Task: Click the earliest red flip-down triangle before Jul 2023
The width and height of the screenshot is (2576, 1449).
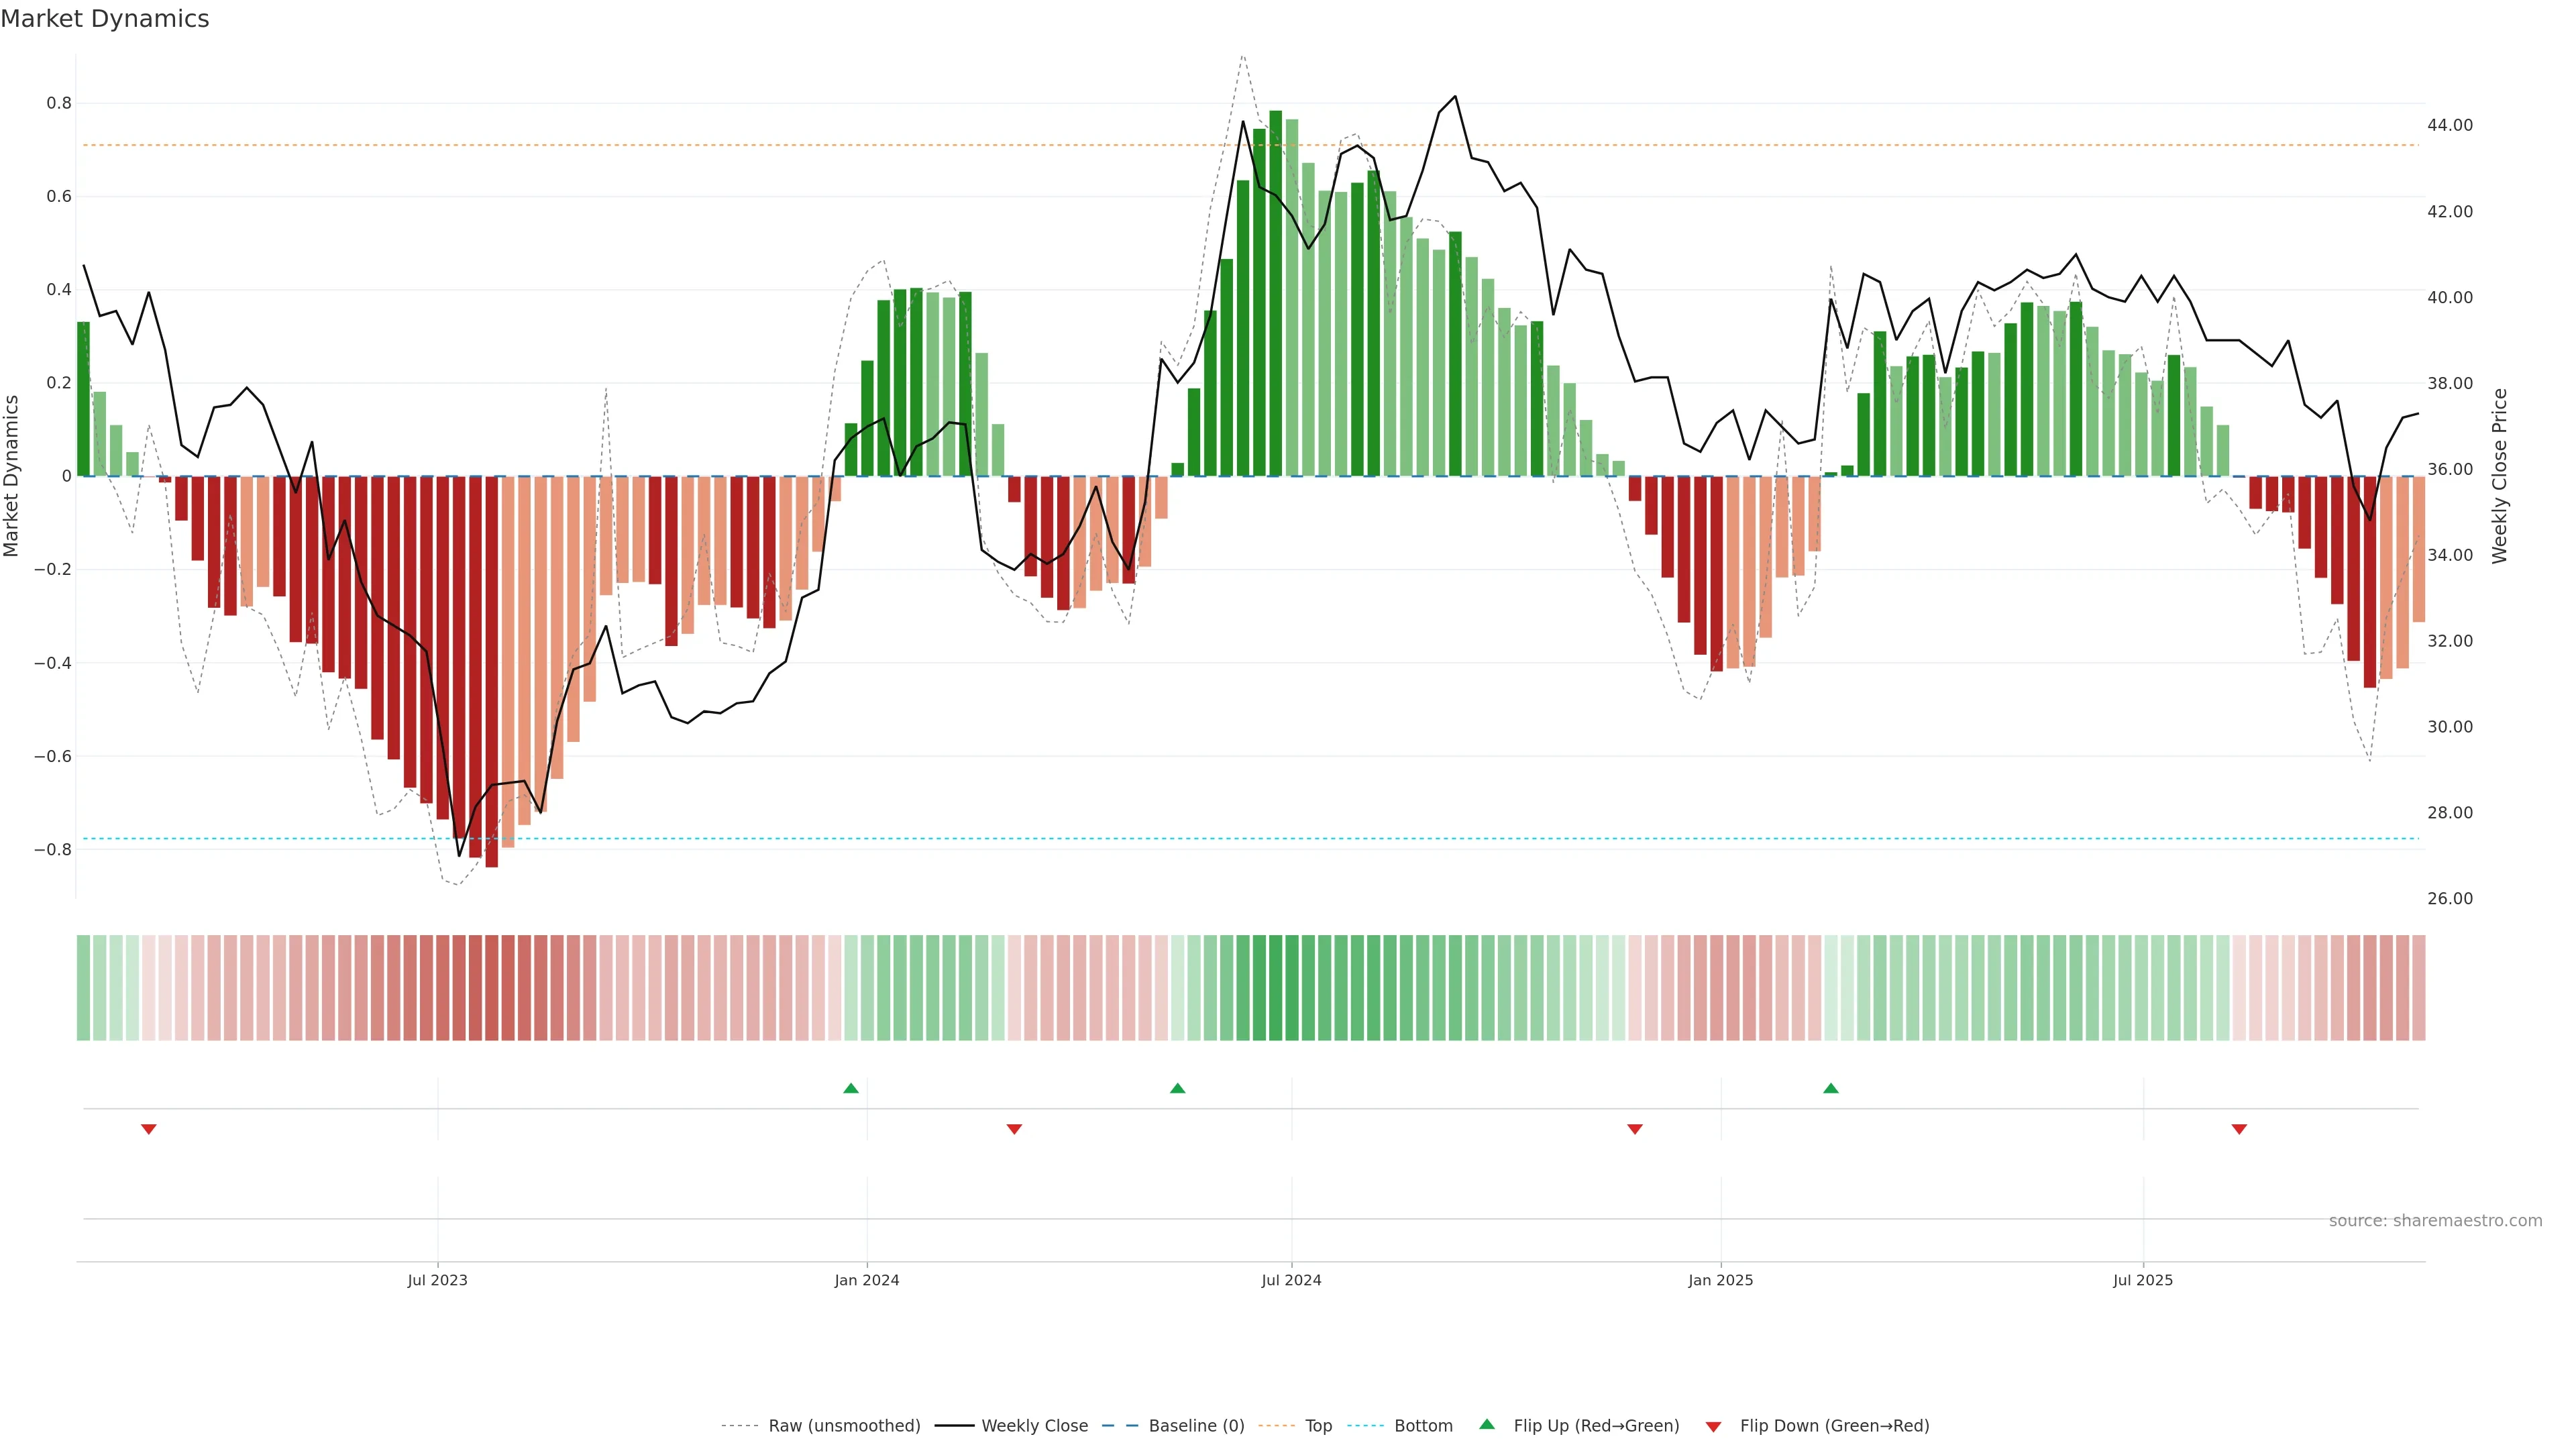Action: tap(149, 1129)
